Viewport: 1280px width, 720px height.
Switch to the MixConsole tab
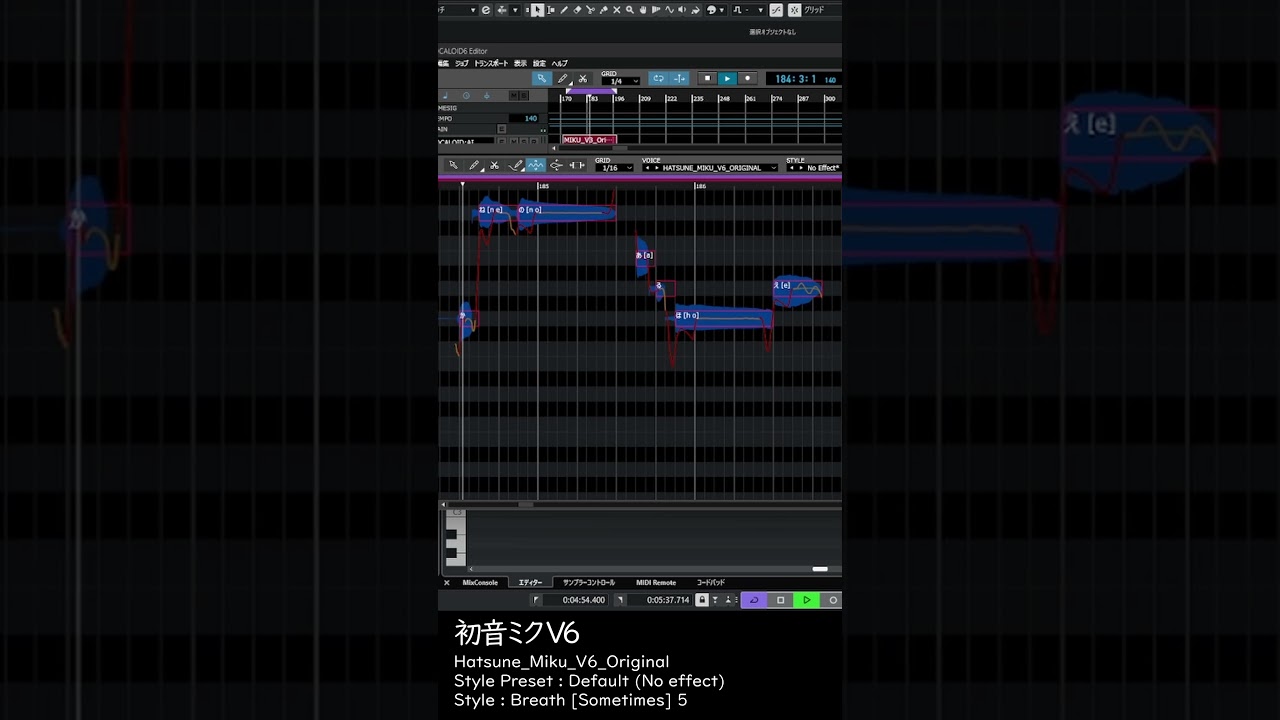(480, 583)
